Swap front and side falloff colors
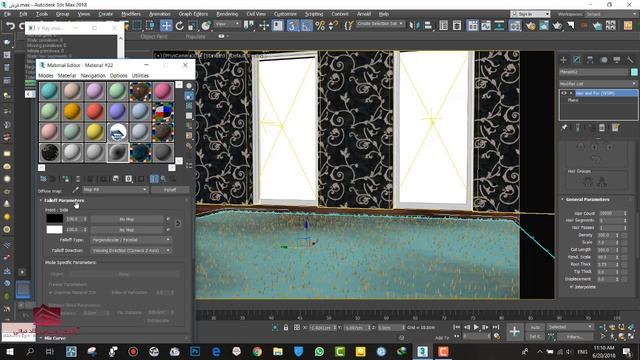The image size is (640, 360). pos(178,224)
